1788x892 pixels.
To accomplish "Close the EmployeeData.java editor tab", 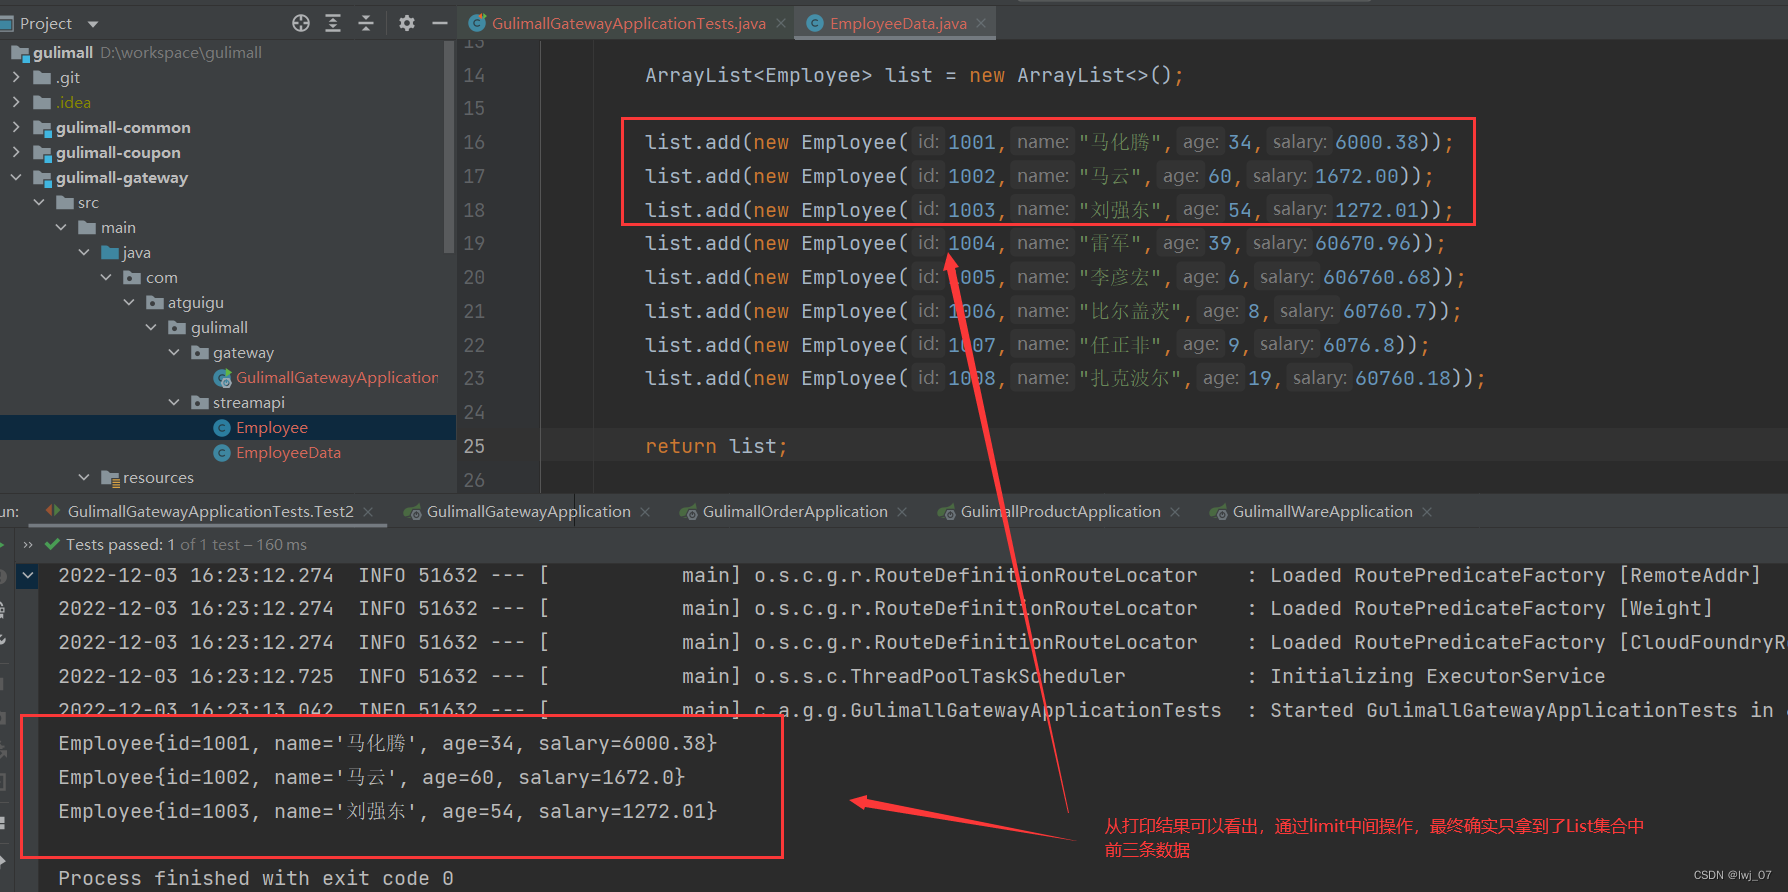I will coord(981,23).
